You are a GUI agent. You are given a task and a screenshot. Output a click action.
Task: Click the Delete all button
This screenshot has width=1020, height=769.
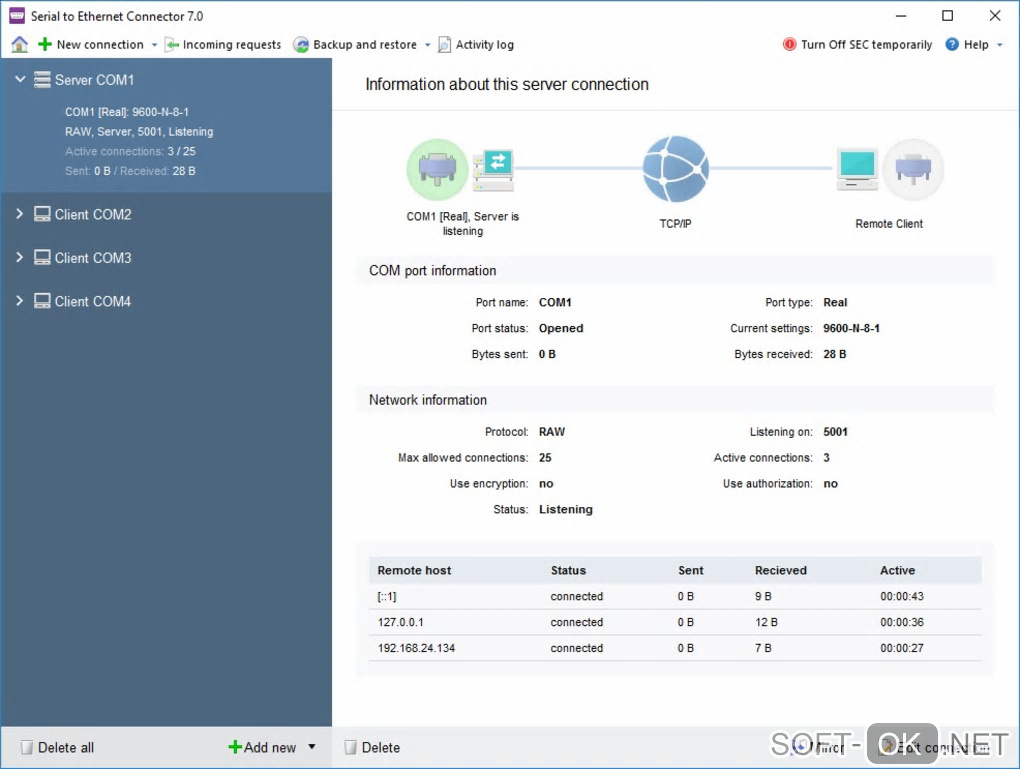tap(57, 748)
